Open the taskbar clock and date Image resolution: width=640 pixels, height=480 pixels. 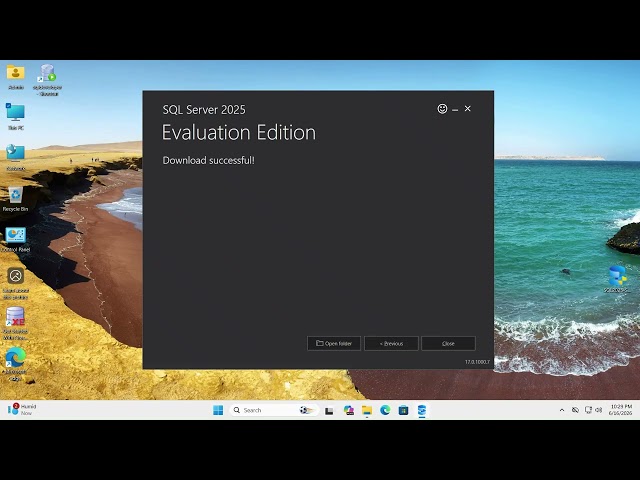[x=620, y=410]
